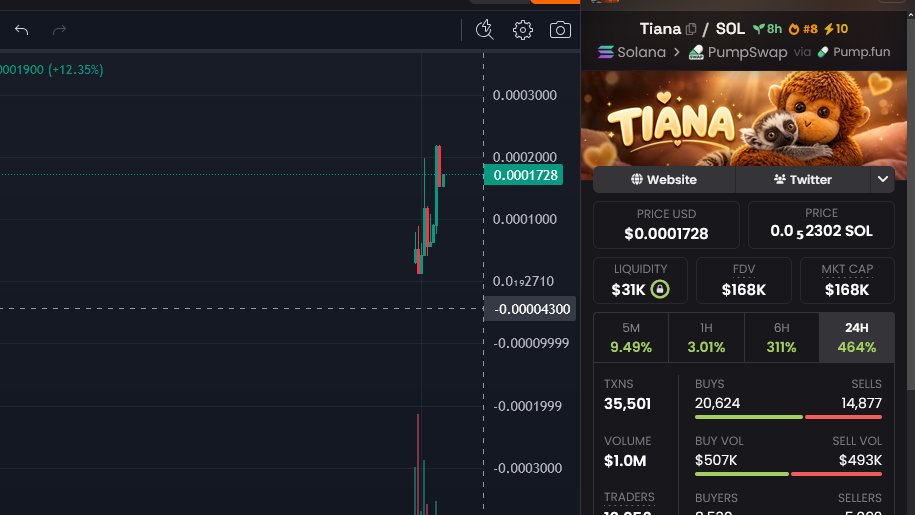This screenshot has height=515, width=915.
Task: Click the liquidity lock icon
Action: 660,289
